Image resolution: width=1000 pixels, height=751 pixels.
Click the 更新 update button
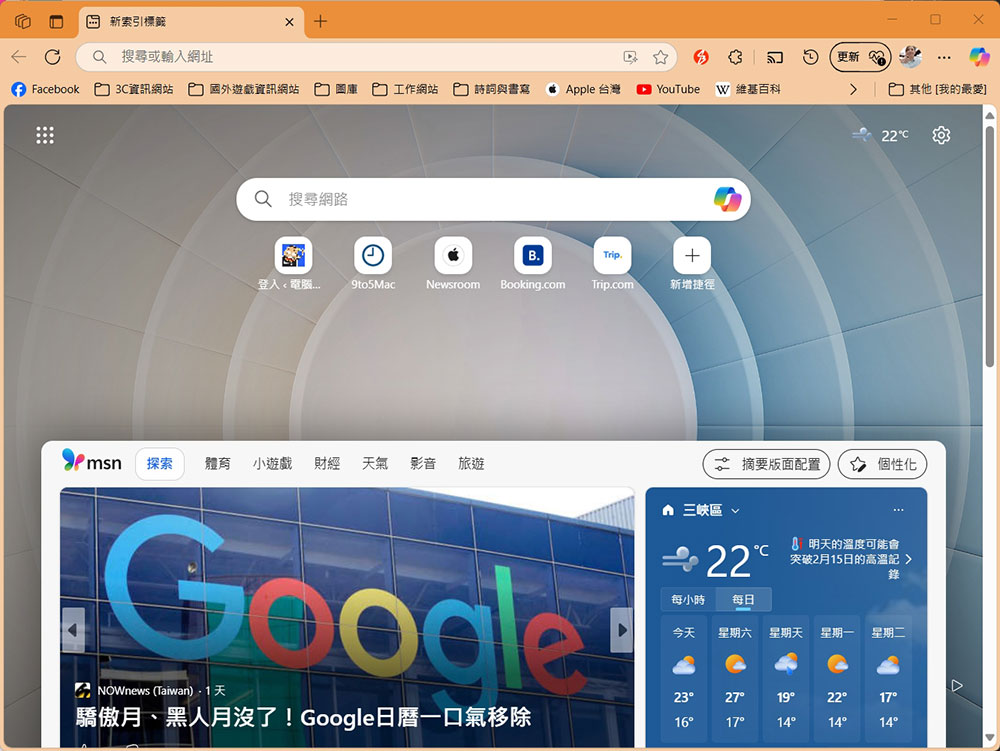(860, 57)
